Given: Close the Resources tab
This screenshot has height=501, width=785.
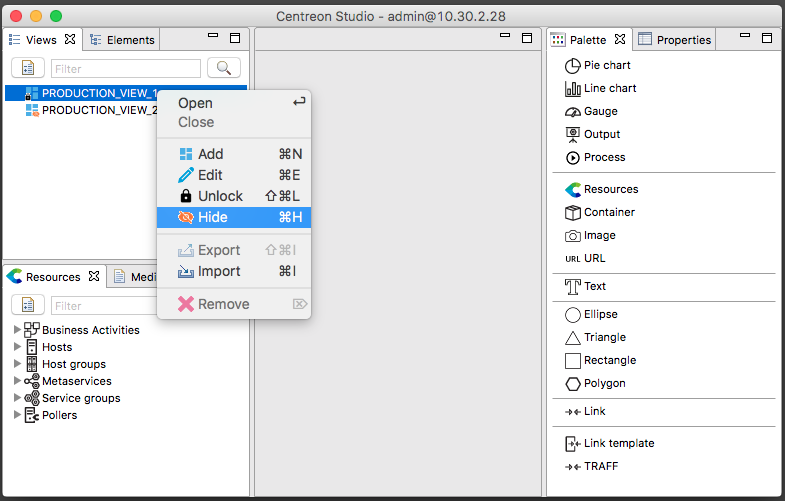Looking at the screenshot, I should tap(94, 276).
